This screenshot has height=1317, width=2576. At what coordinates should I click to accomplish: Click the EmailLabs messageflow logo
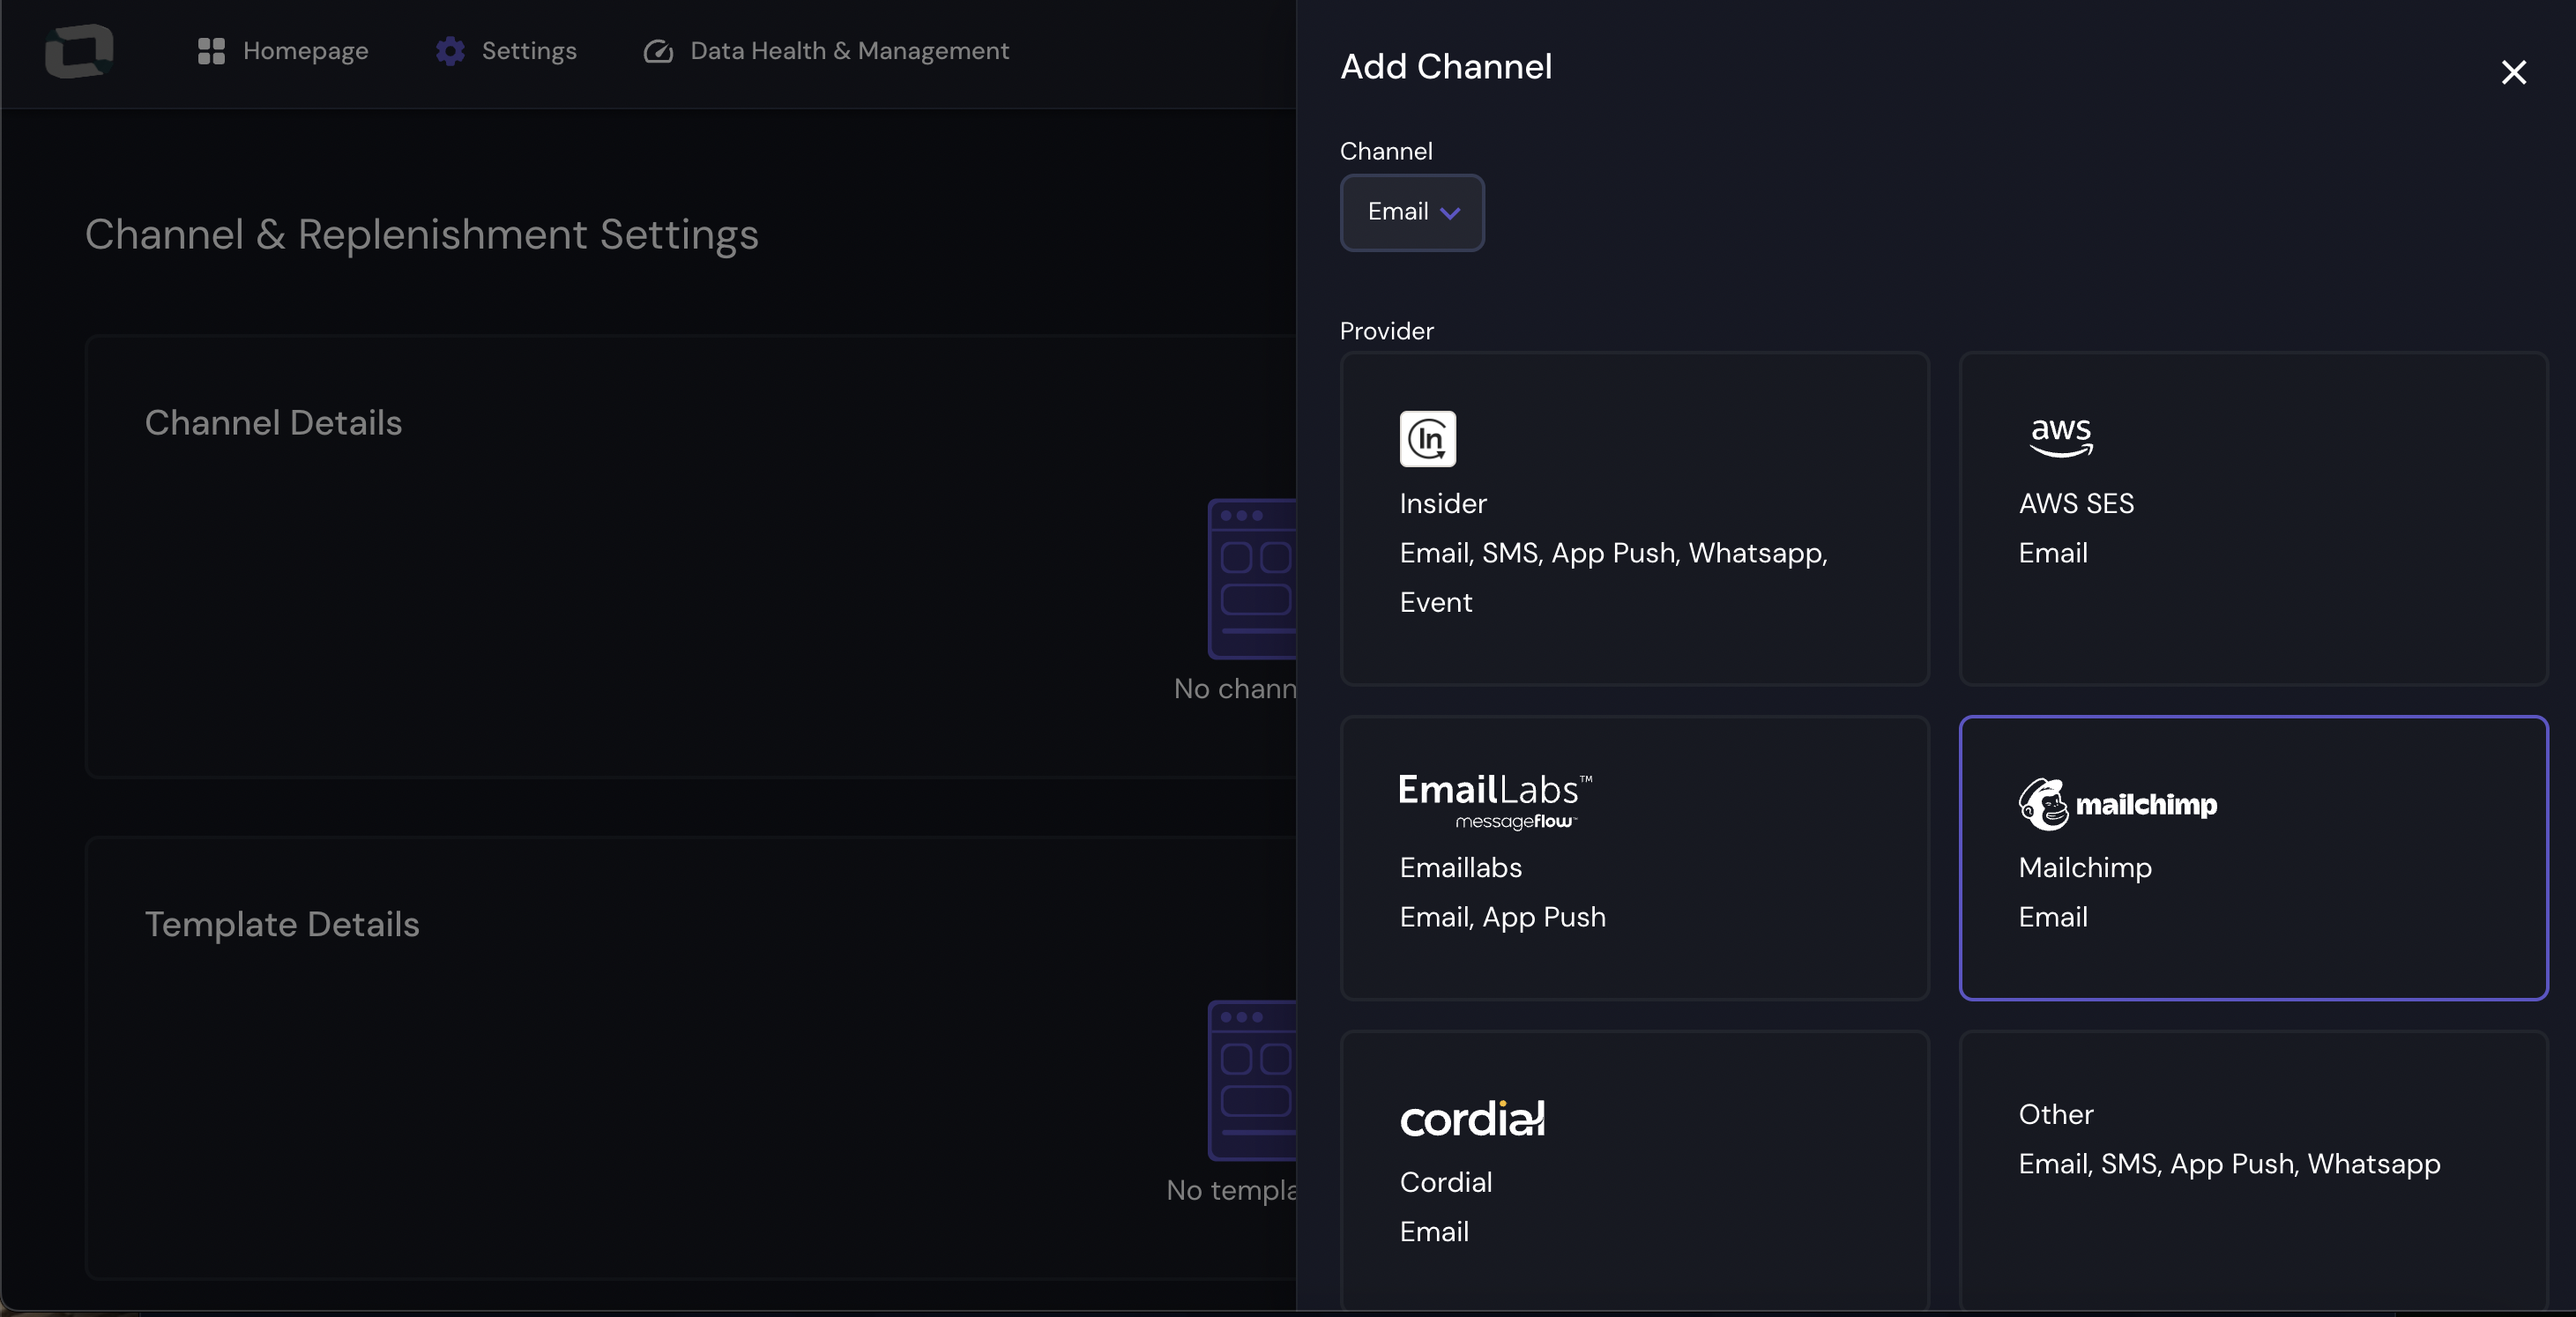1495,801
